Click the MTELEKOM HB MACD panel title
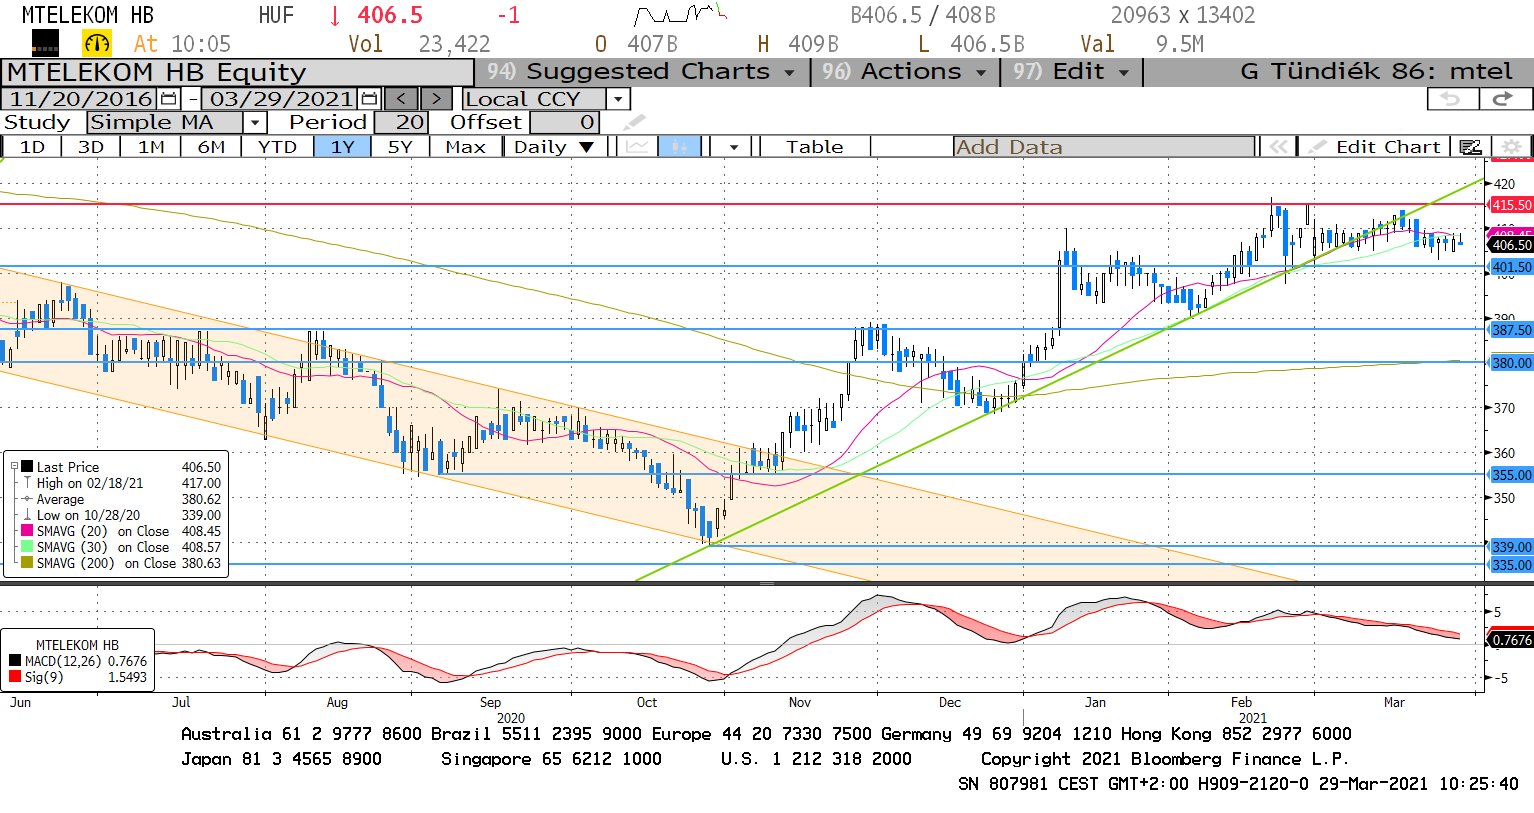Viewport: 1534px width, 813px height. click(77, 645)
